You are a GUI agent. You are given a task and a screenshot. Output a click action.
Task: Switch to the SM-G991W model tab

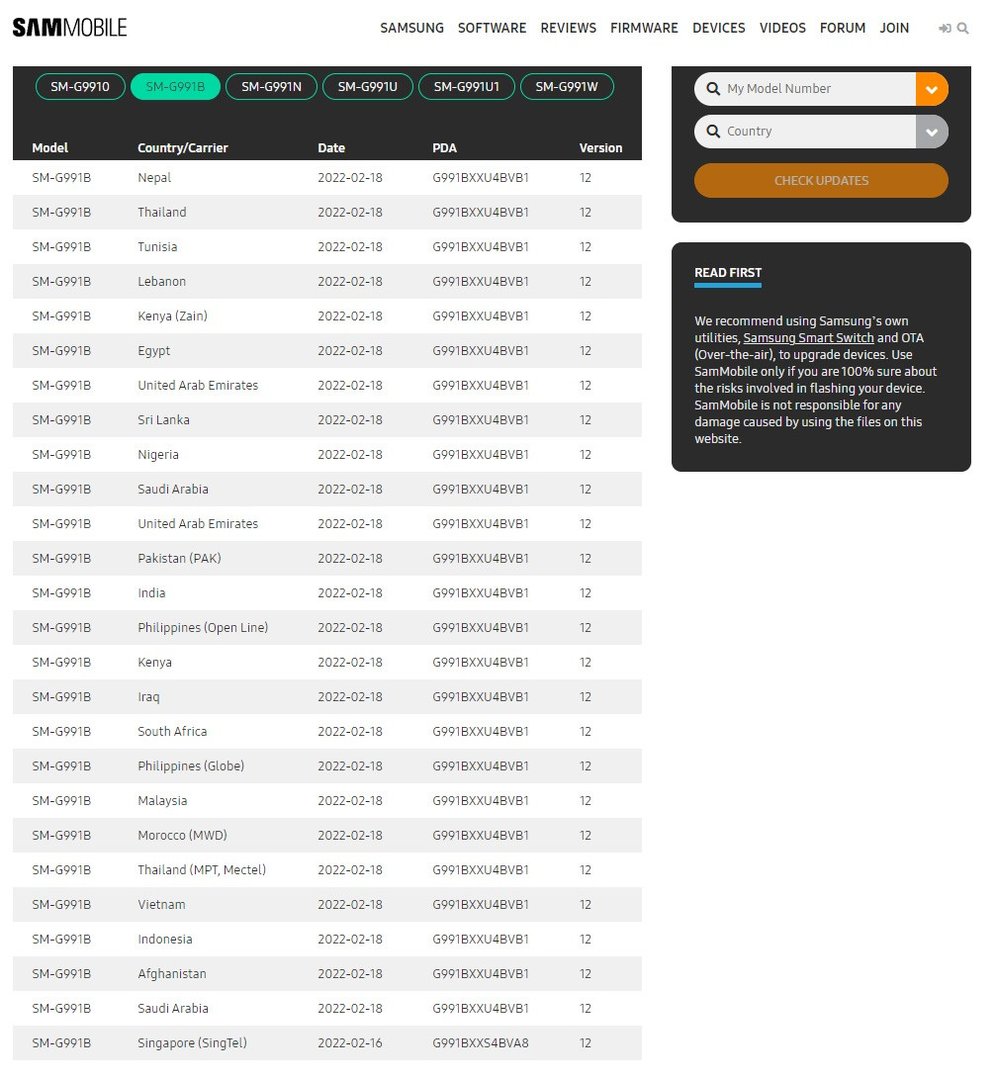point(567,87)
